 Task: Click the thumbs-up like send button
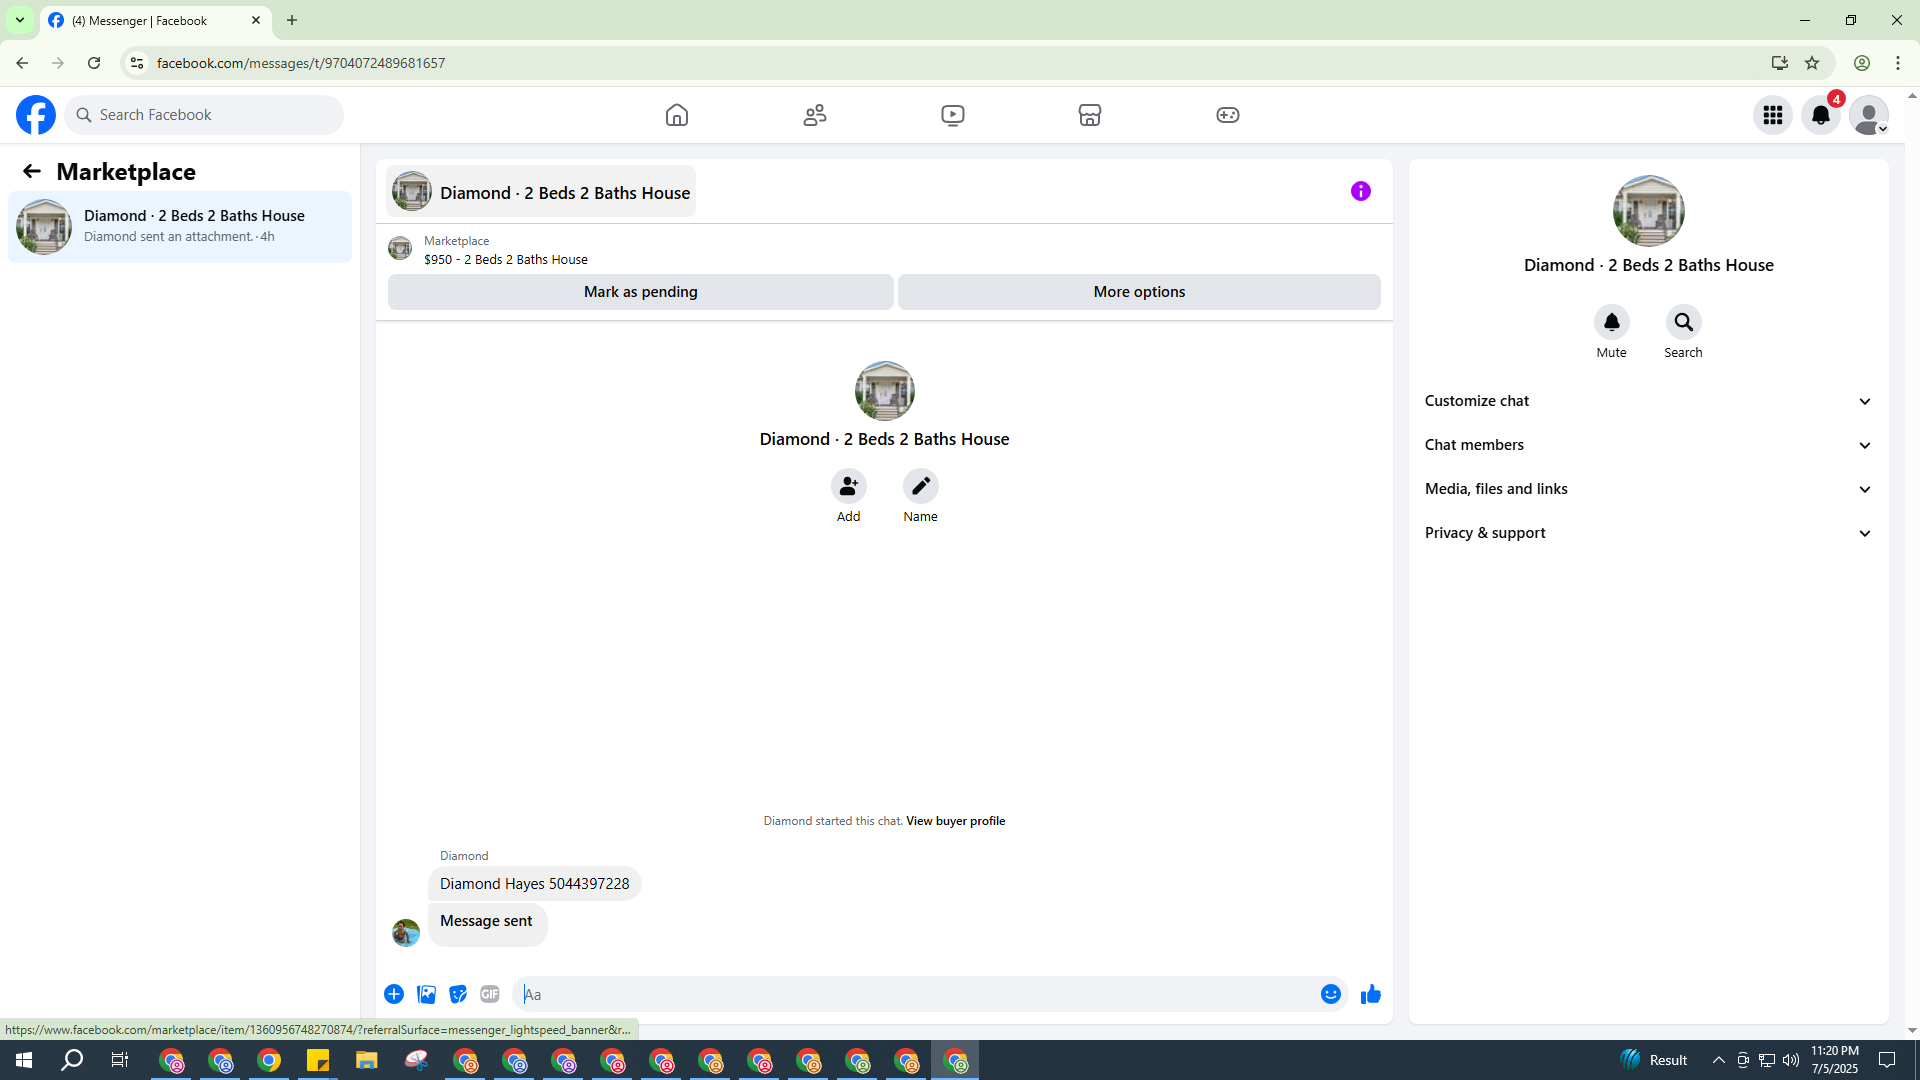click(x=1370, y=994)
